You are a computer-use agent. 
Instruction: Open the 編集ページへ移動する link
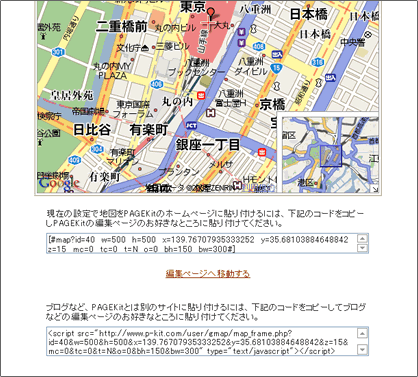coord(208,274)
